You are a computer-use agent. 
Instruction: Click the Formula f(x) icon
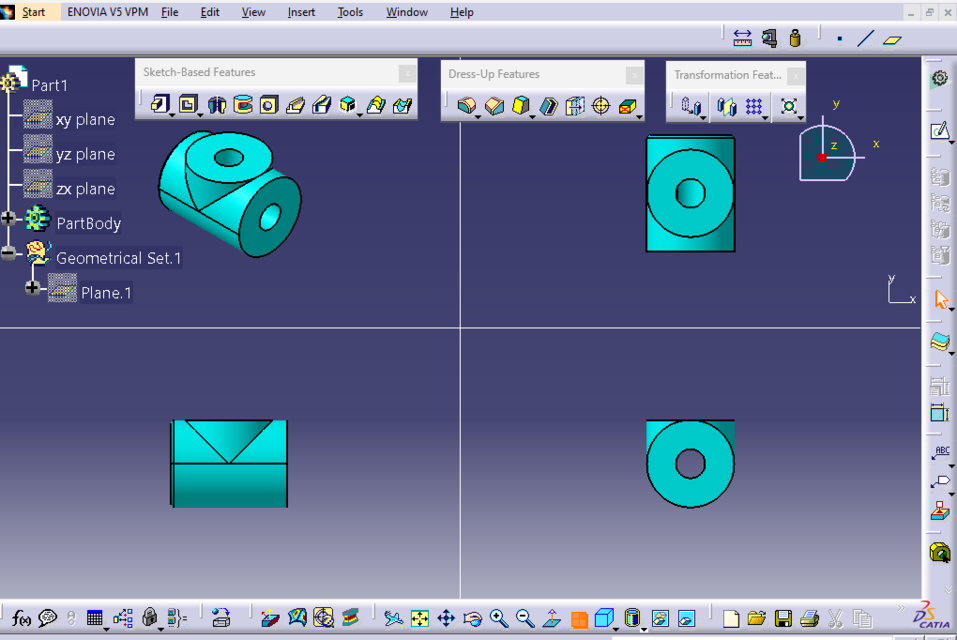pyautogui.click(x=20, y=618)
